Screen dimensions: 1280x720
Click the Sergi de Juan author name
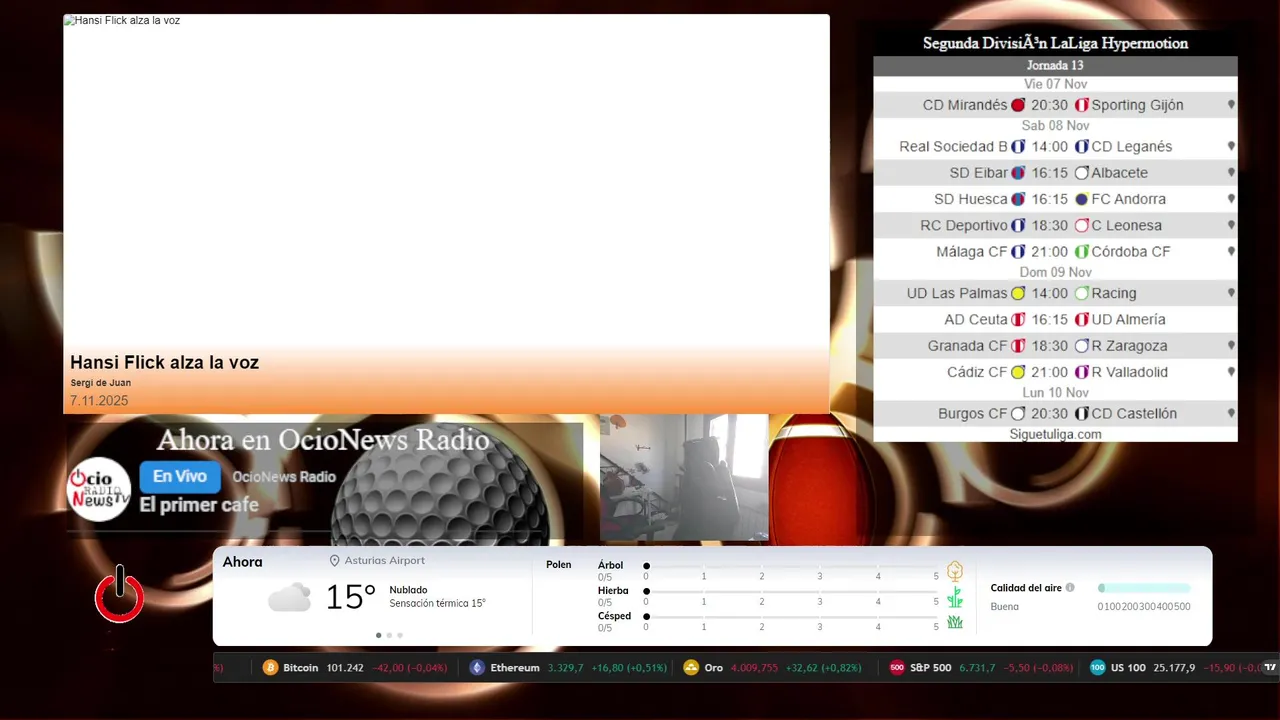pos(100,383)
